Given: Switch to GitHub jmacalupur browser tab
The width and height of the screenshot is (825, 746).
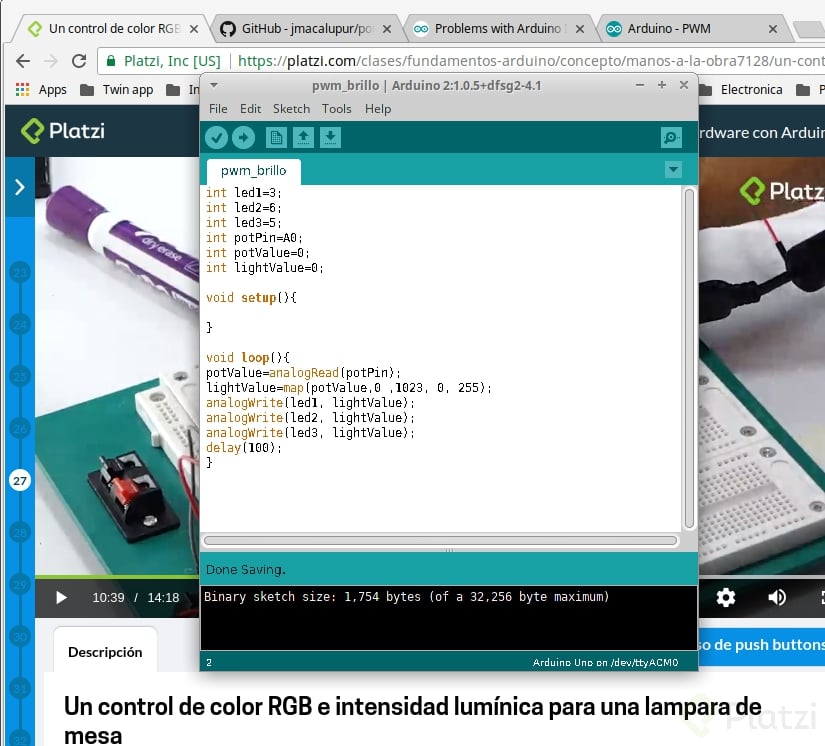Looking at the screenshot, I should point(306,28).
